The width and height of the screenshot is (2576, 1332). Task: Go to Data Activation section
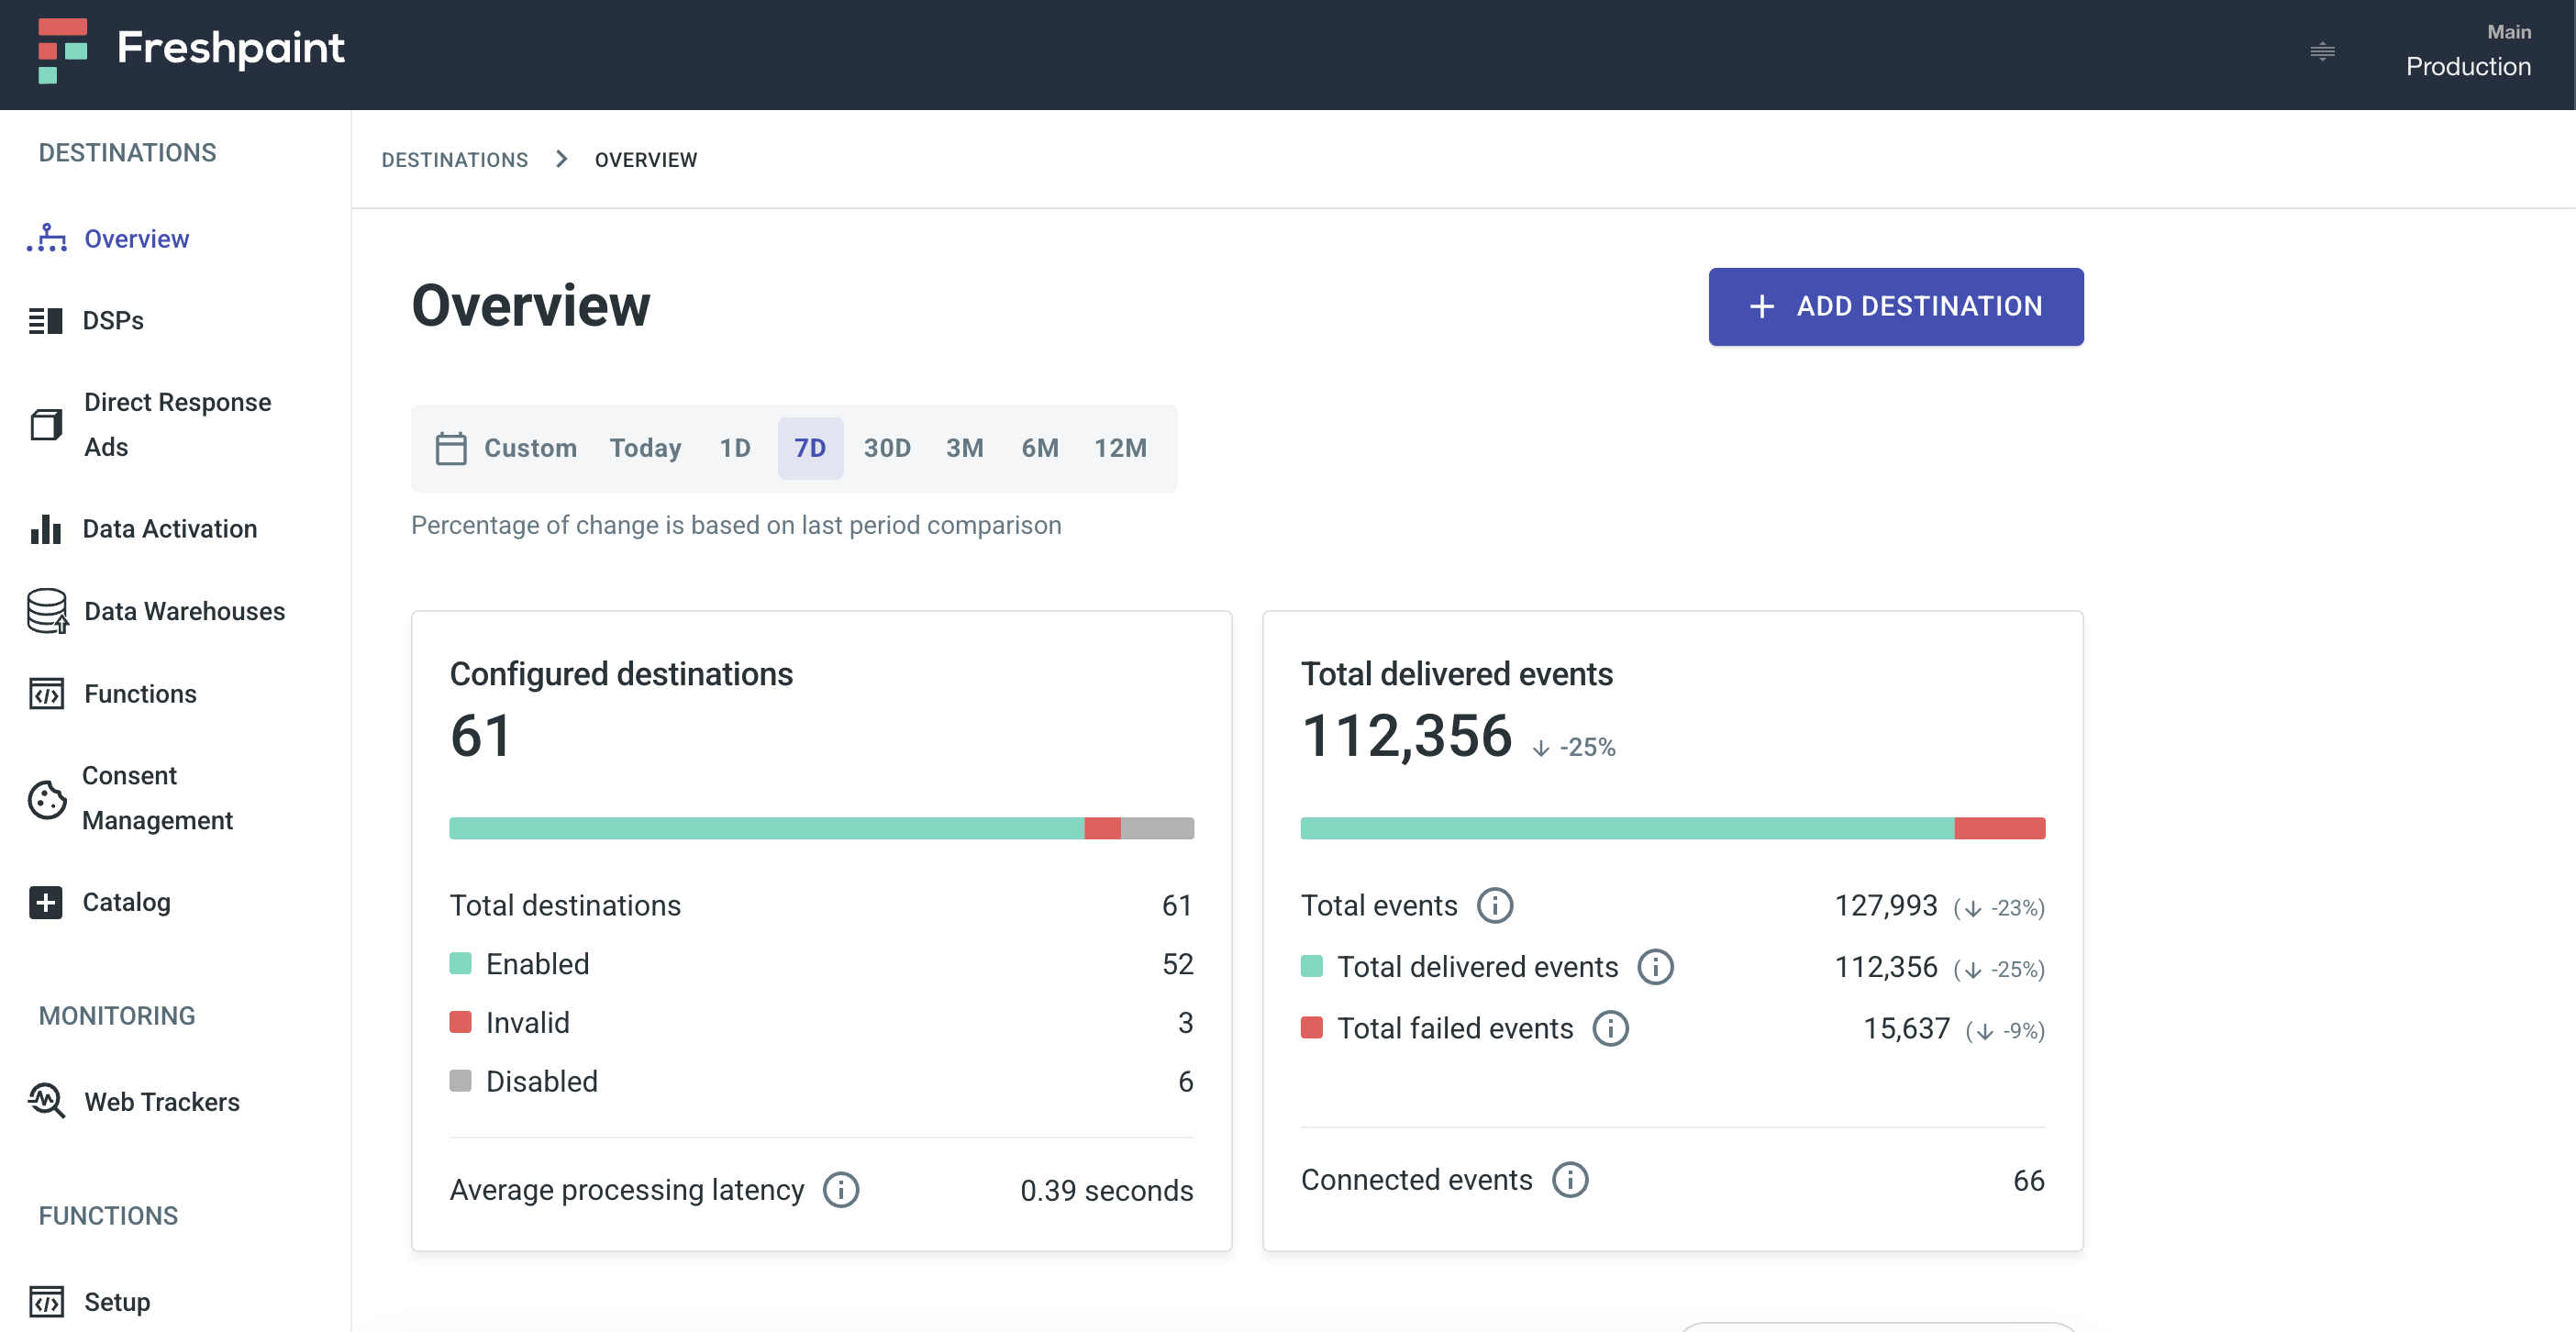[x=169, y=528]
